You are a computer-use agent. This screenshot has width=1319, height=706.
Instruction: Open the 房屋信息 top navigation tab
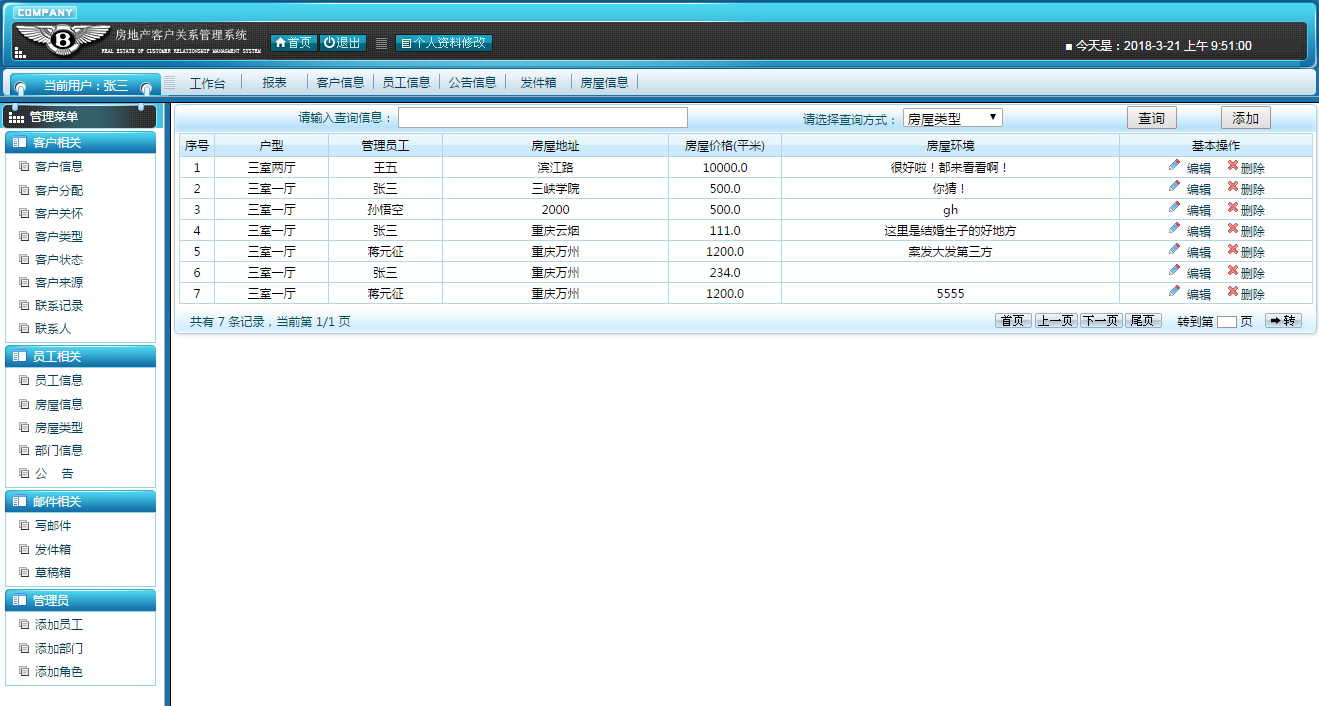pos(604,83)
